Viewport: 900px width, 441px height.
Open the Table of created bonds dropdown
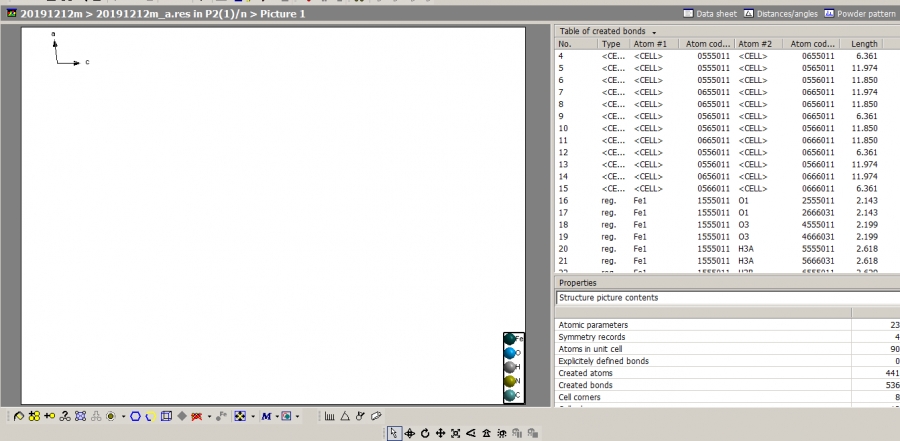coord(653,32)
